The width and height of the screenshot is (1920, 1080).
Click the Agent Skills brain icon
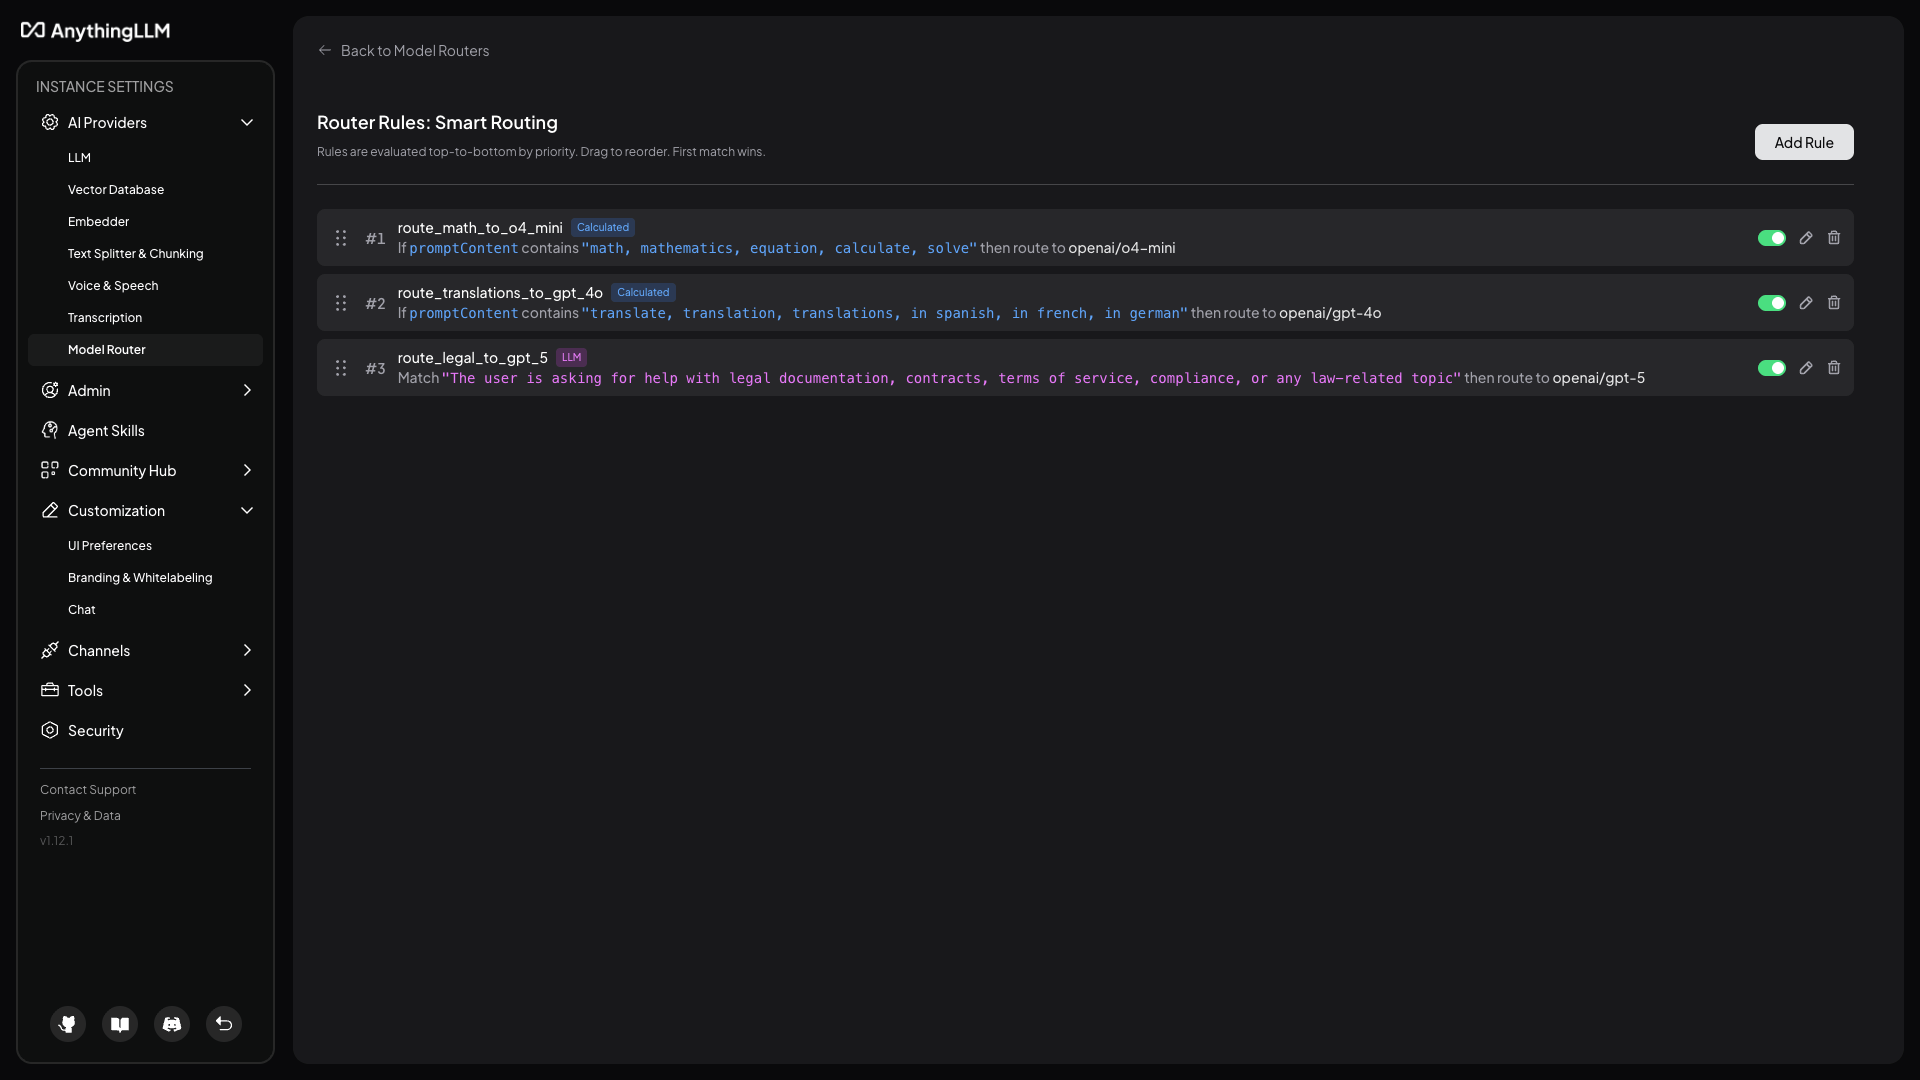pos(50,430)
